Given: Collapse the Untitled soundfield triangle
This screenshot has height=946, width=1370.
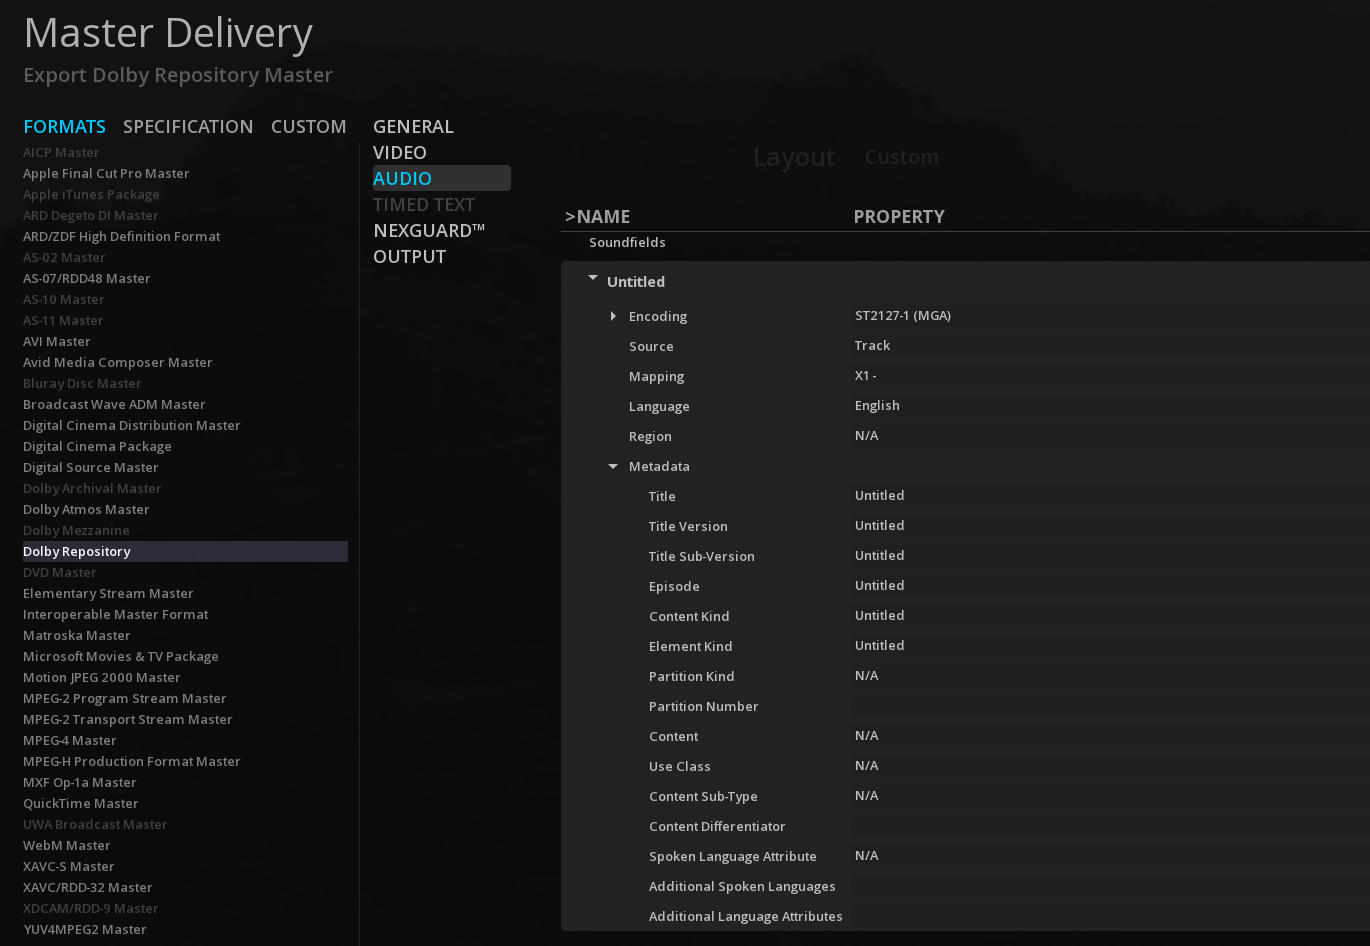Looking at the screenshot, I should [593, 279].
